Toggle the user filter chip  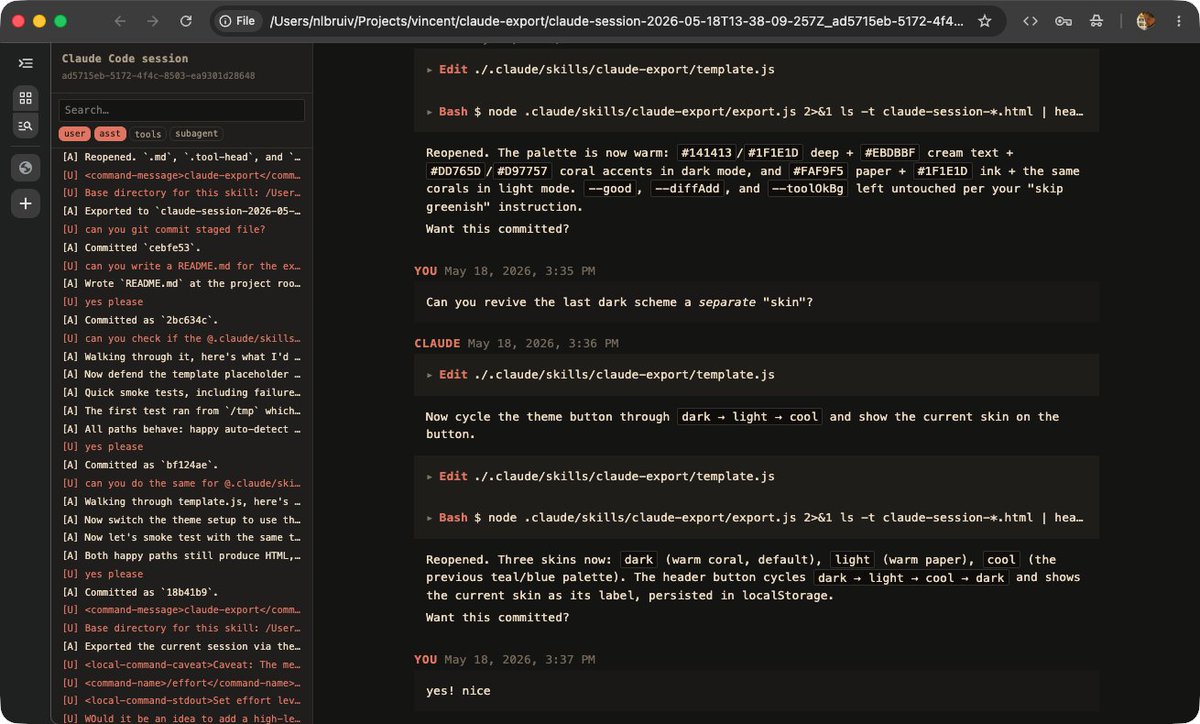74,134
